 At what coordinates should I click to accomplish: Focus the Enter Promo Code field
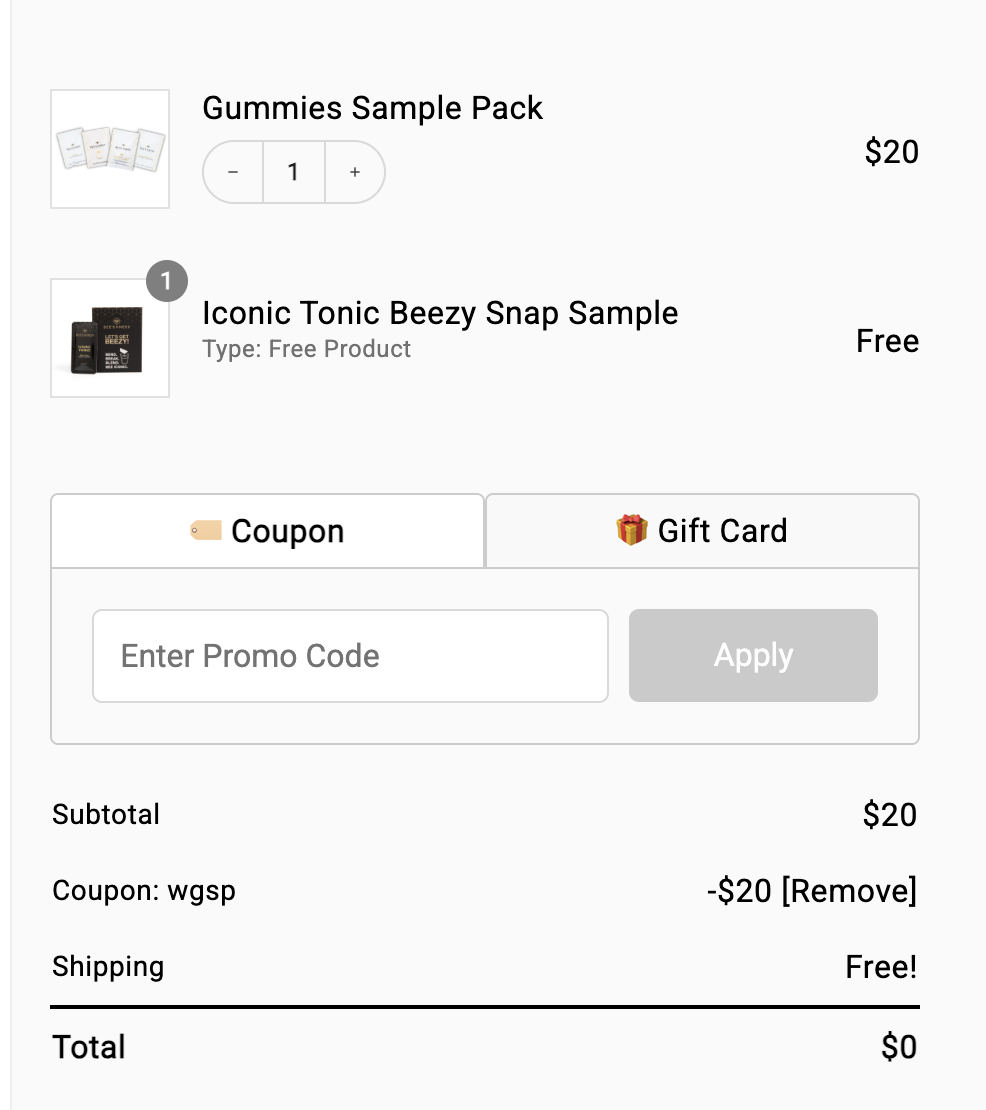pos(350,656)
